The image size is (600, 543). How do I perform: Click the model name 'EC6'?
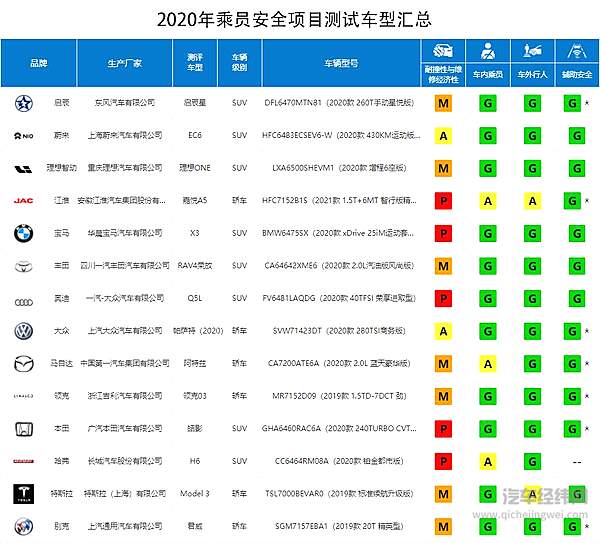pos(195,135)
